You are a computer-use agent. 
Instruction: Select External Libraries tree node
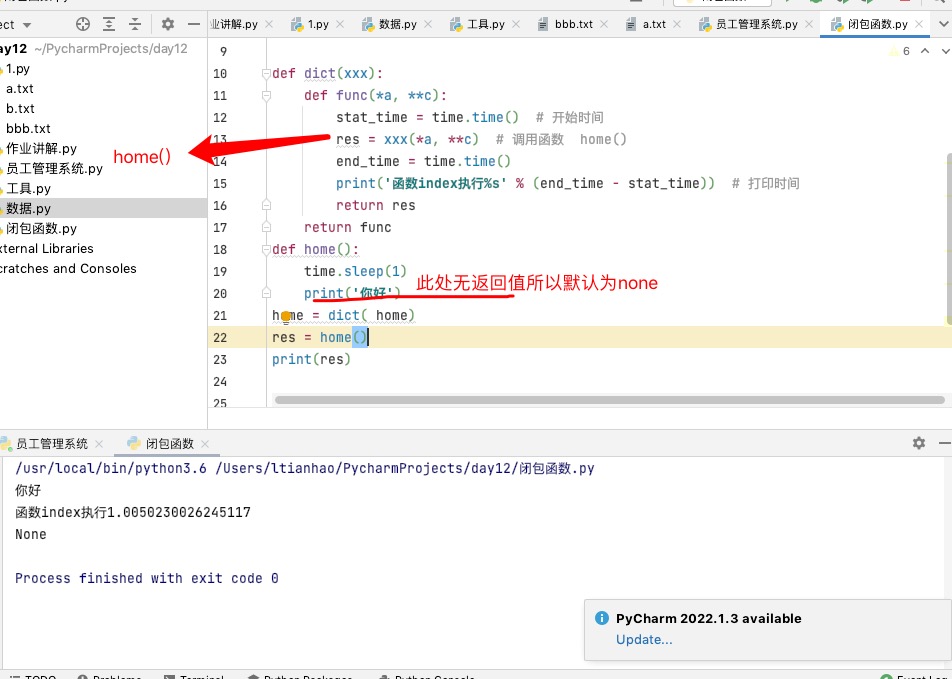point(47,249)
